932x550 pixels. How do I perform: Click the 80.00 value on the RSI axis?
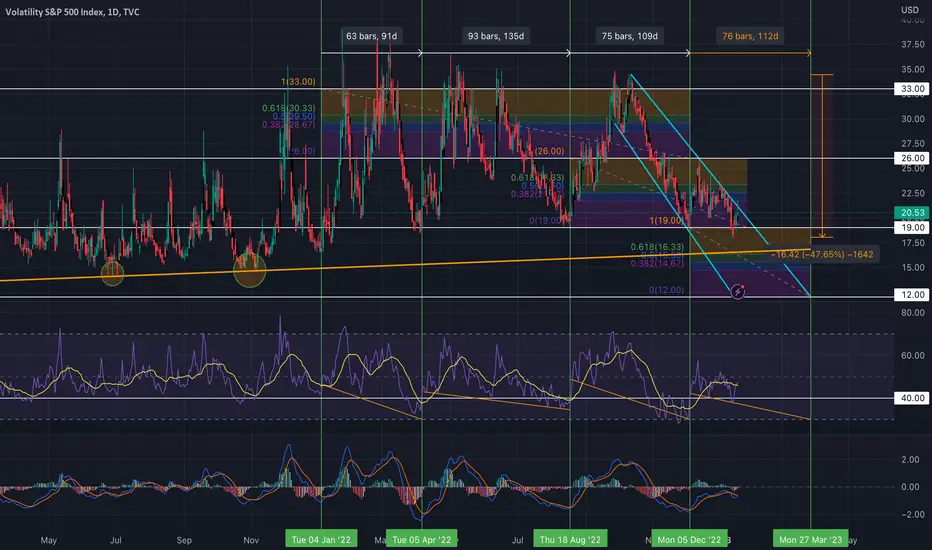tap(912, 312)
